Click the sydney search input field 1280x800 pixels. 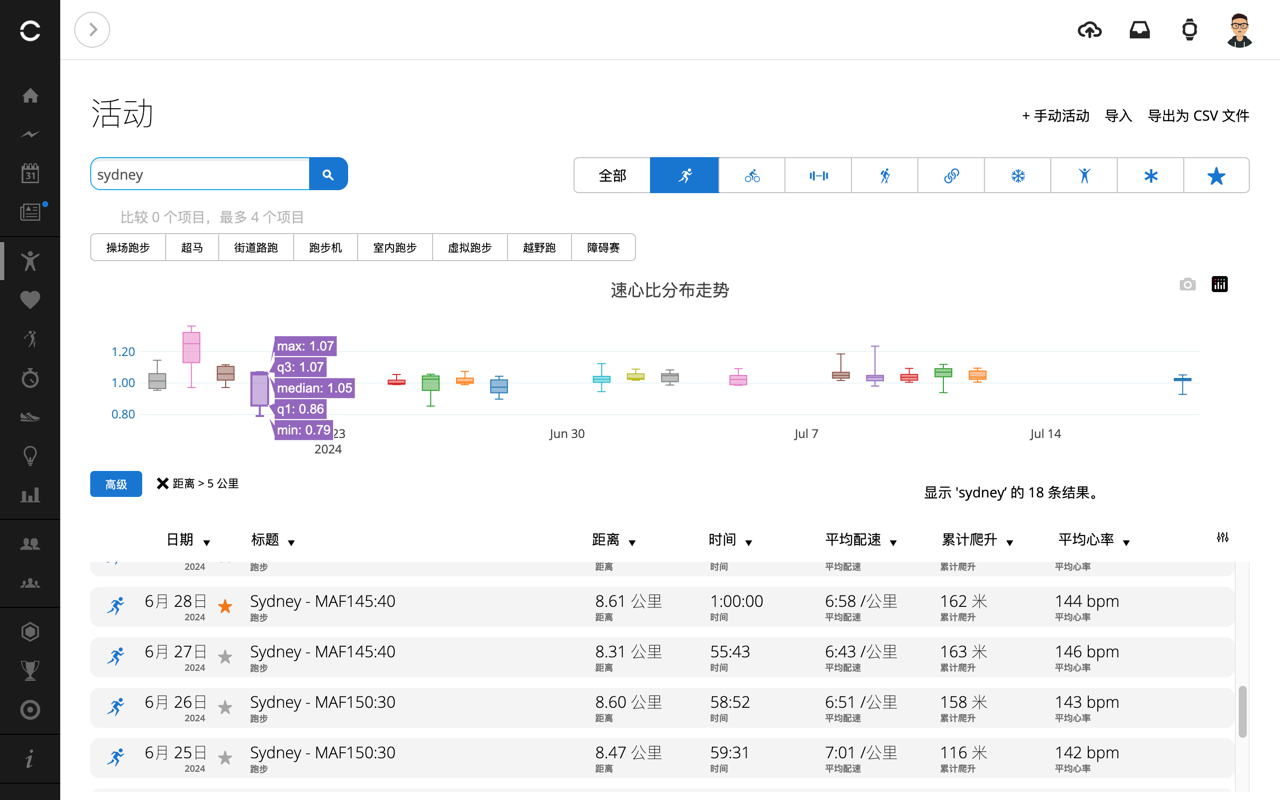200,174
